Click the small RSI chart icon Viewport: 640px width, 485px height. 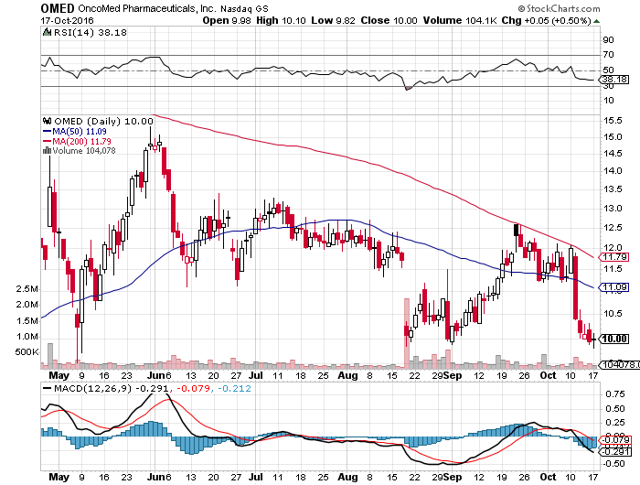click(47, 32)
